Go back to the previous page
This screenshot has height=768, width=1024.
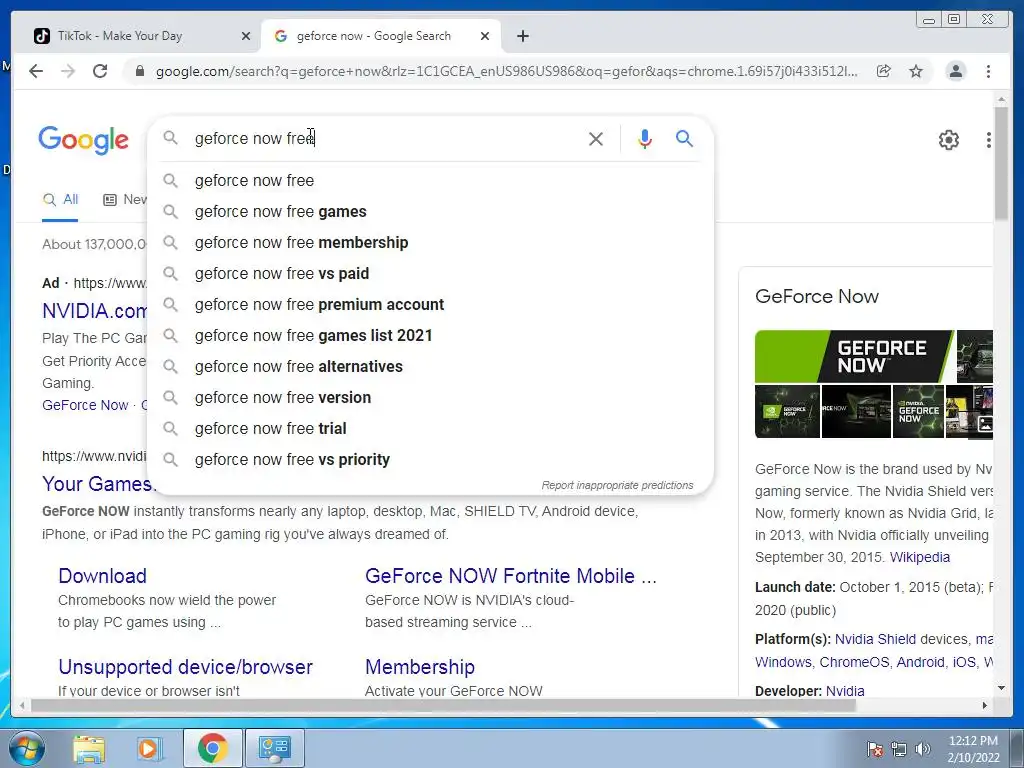(x=36, y=71)
